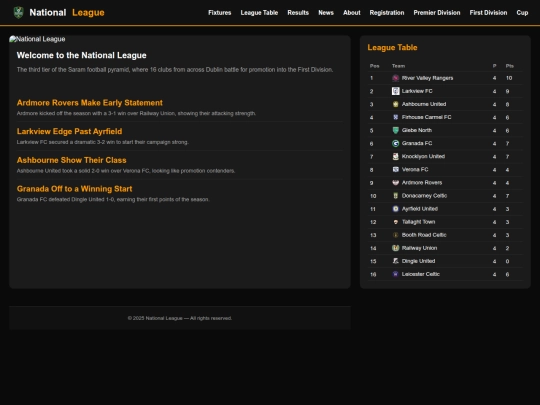Go to the Registration page

click(x=387, y=13)
